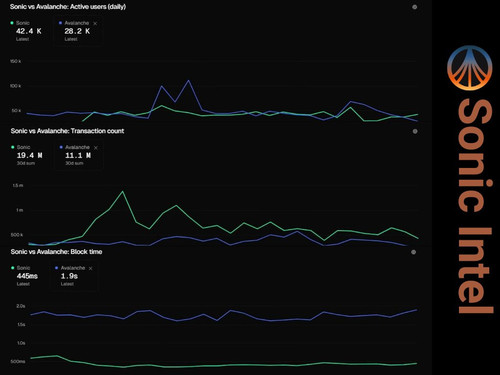Select the Avalanche 28.2 K legend card

click(78, 31)
